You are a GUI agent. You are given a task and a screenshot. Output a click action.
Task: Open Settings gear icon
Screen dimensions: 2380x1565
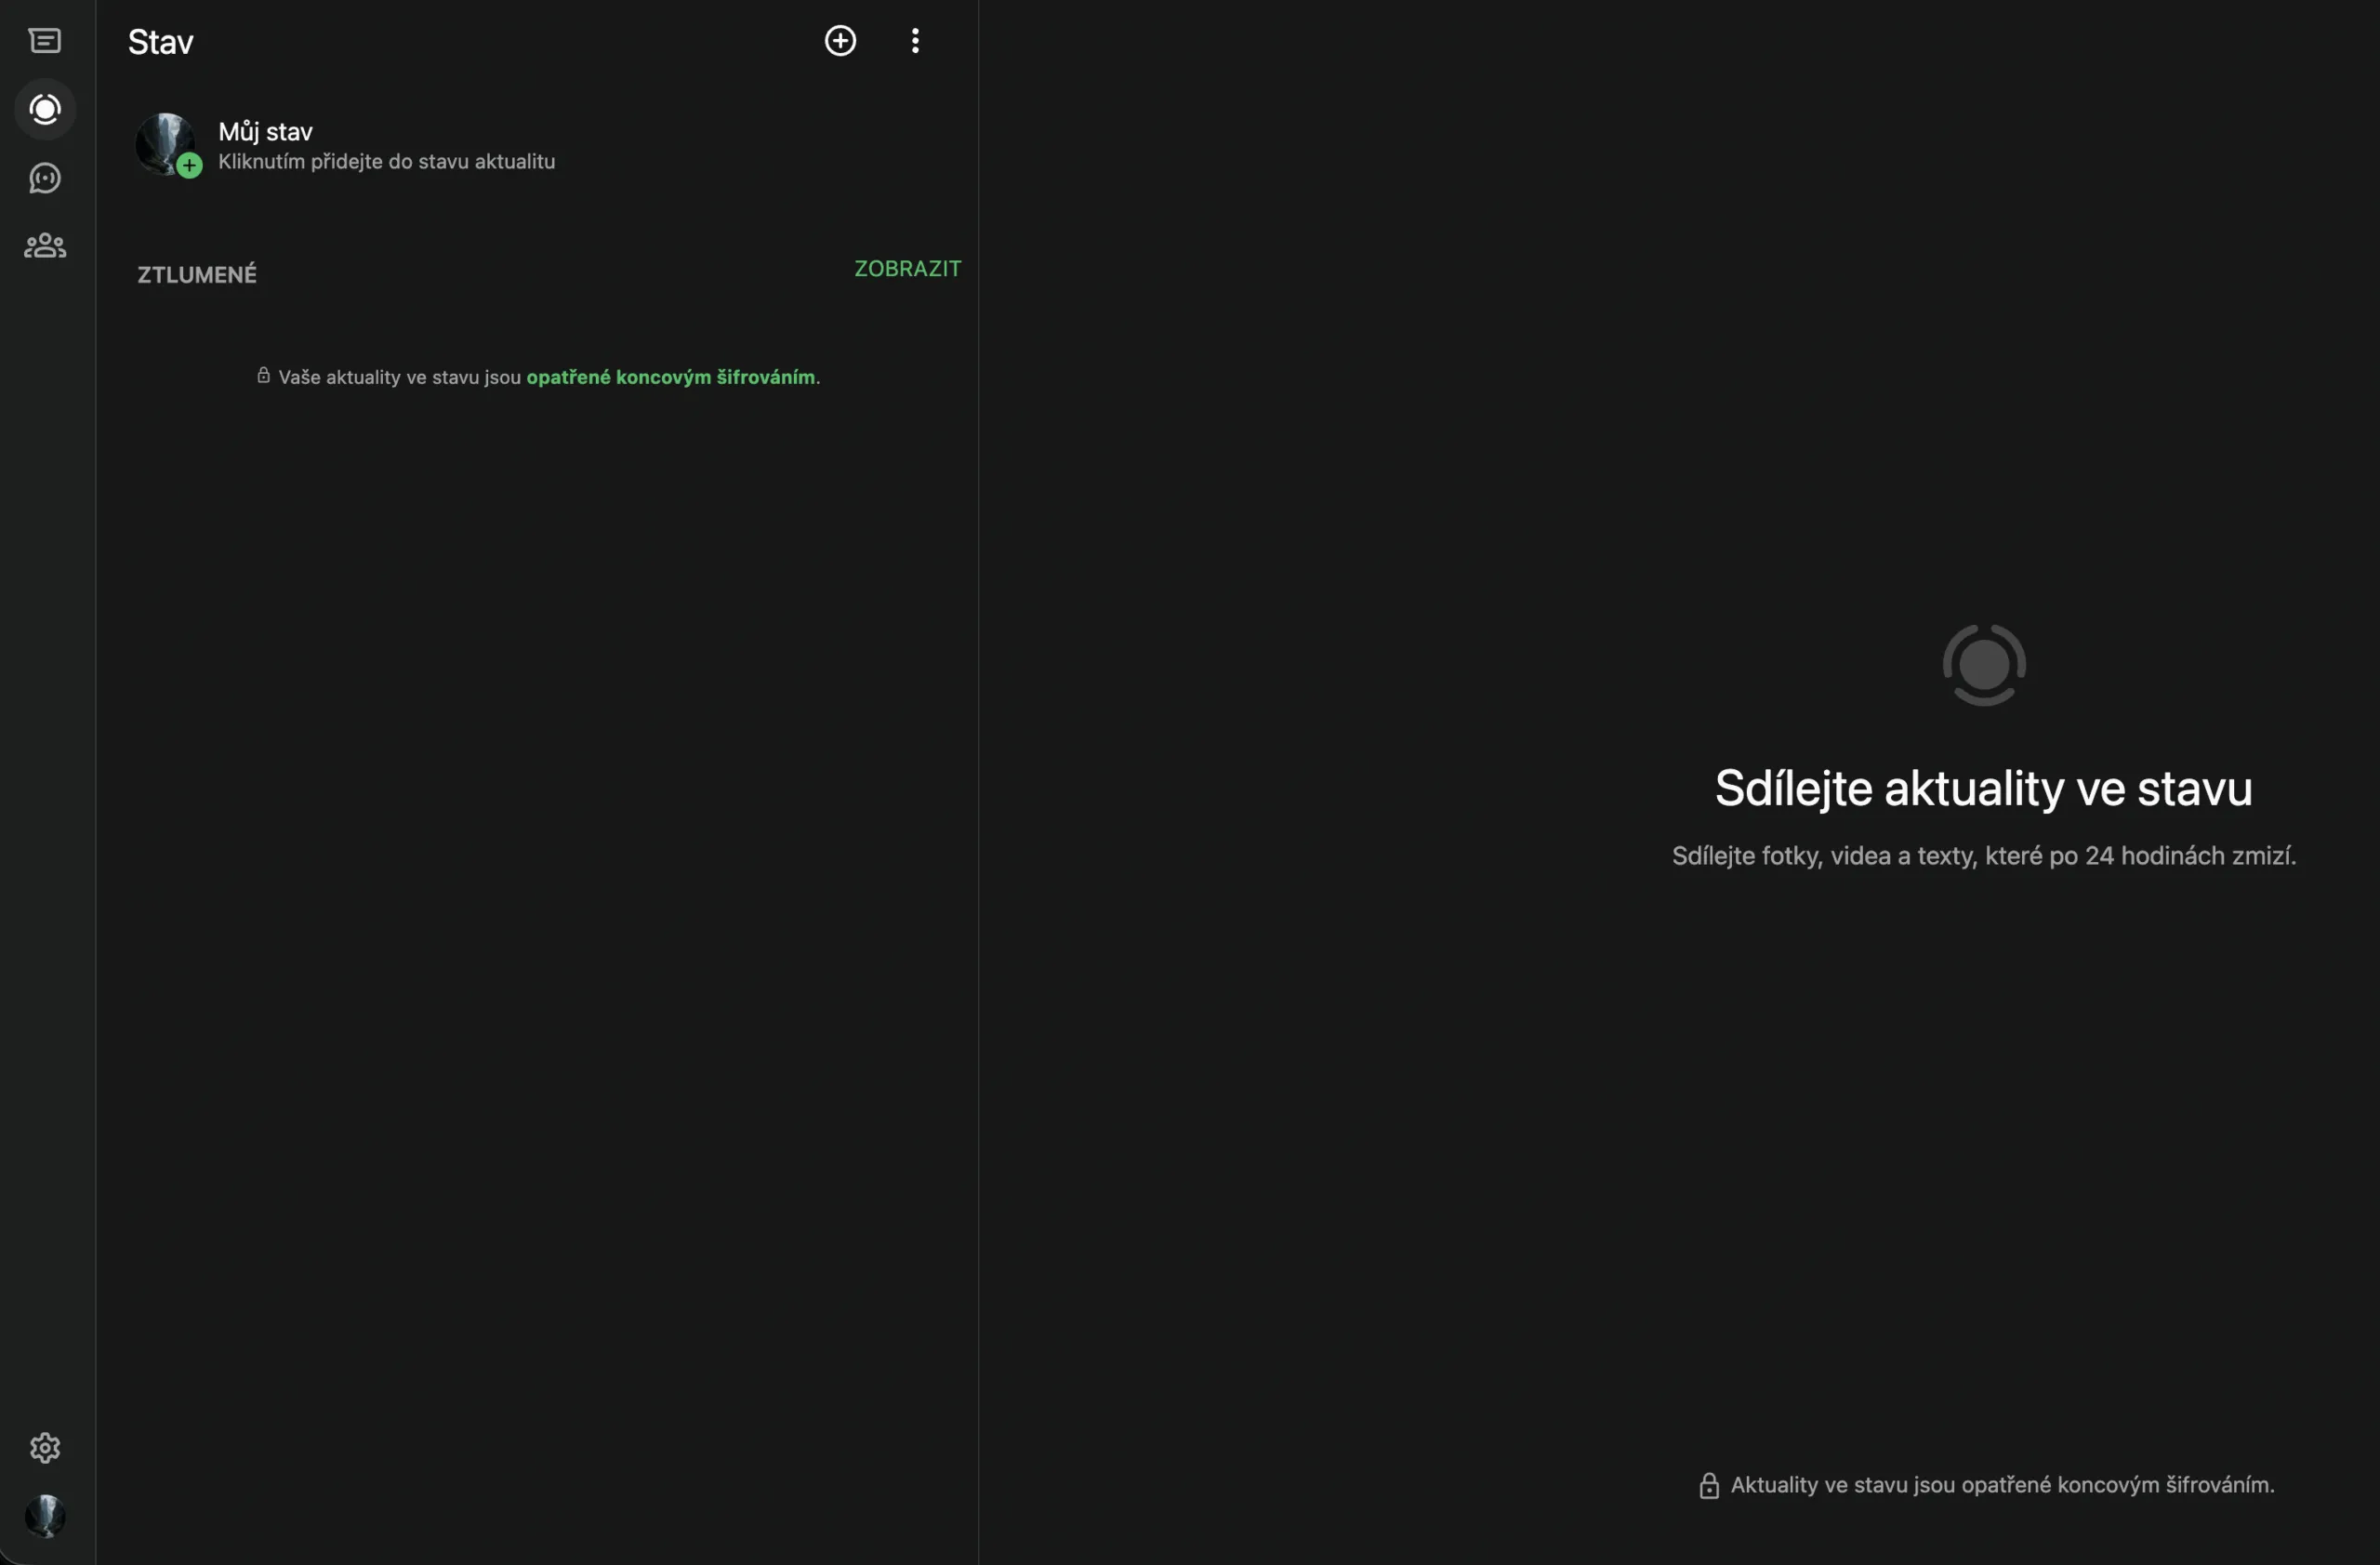click(45, 1447)
